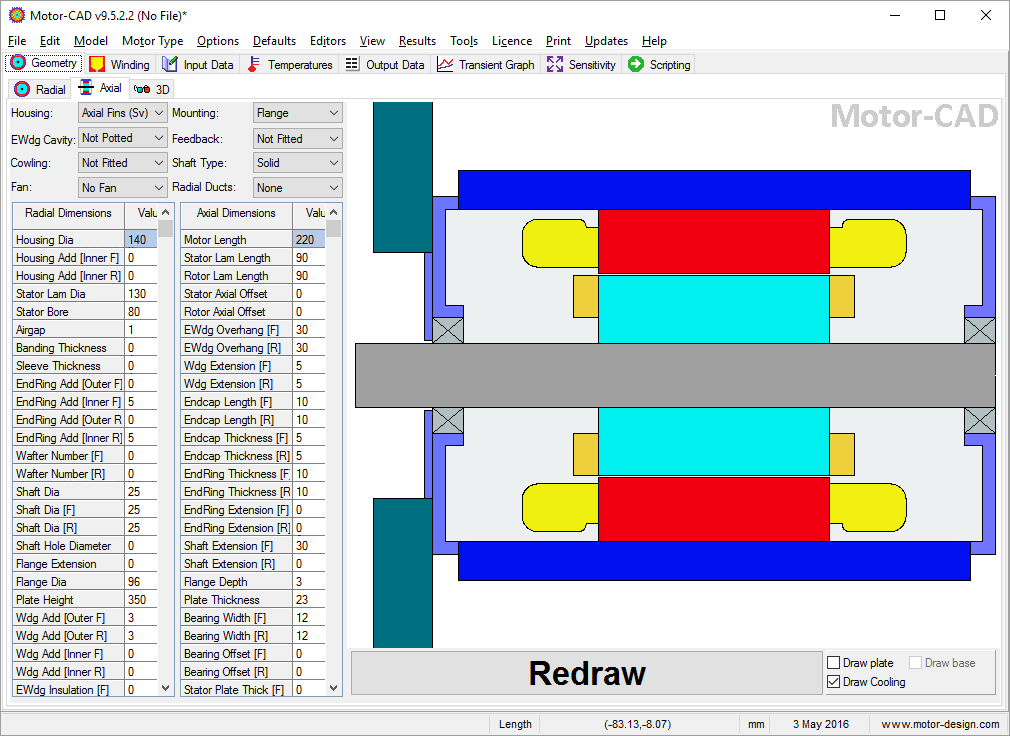Screen dimensions: 1010x736
Task: Open the EWdg Cavity dropdown
Action: [x=122, y=138]
